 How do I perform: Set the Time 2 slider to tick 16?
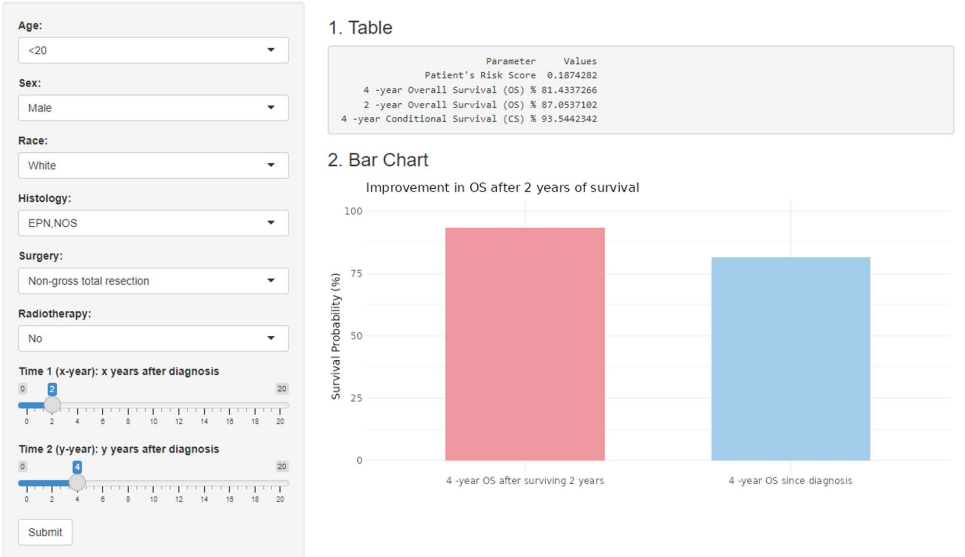[x=230, y=482]
